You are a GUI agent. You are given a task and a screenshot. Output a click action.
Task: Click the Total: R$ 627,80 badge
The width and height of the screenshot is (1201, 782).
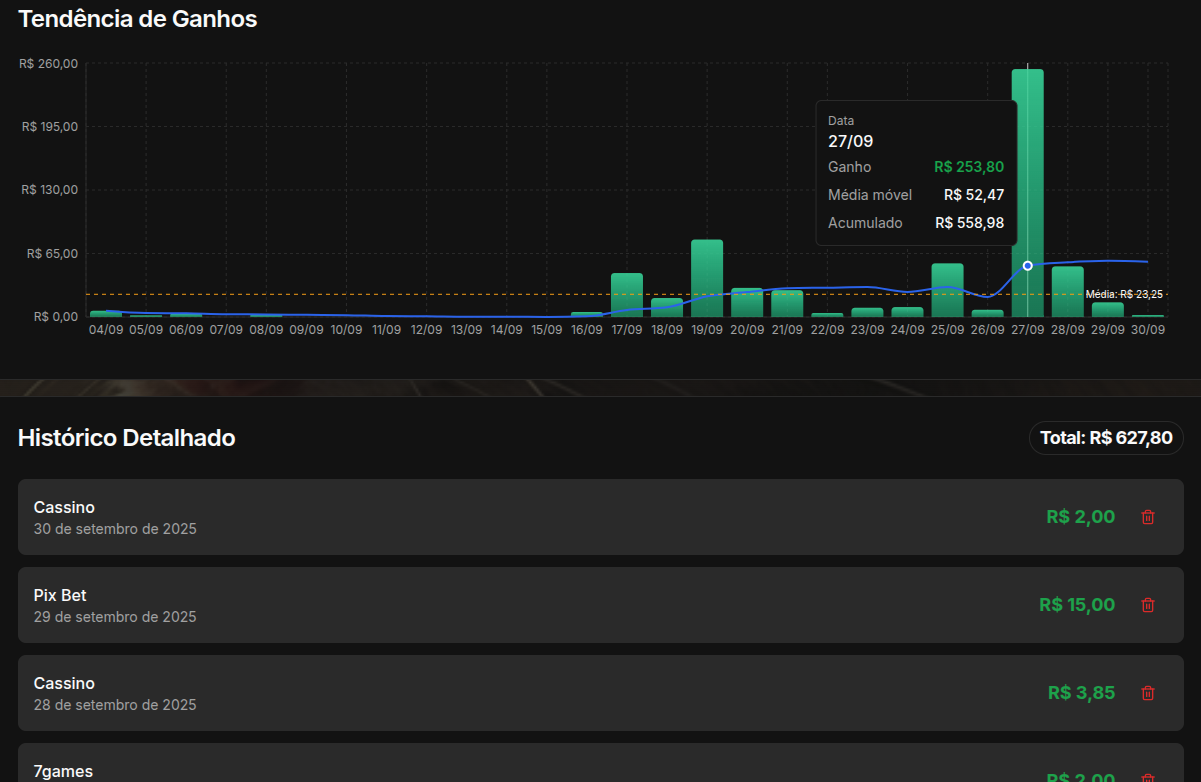(1106, 438)
